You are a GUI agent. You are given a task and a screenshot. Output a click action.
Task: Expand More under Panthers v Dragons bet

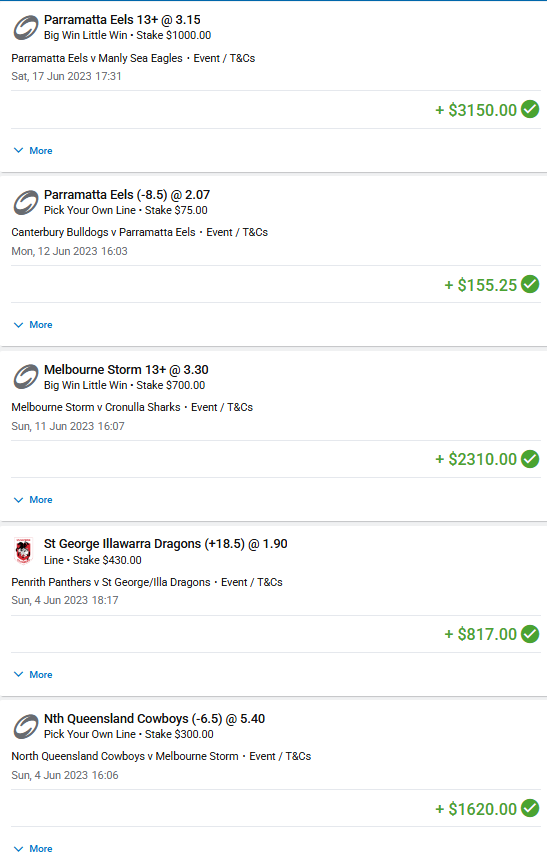(33, 674)
